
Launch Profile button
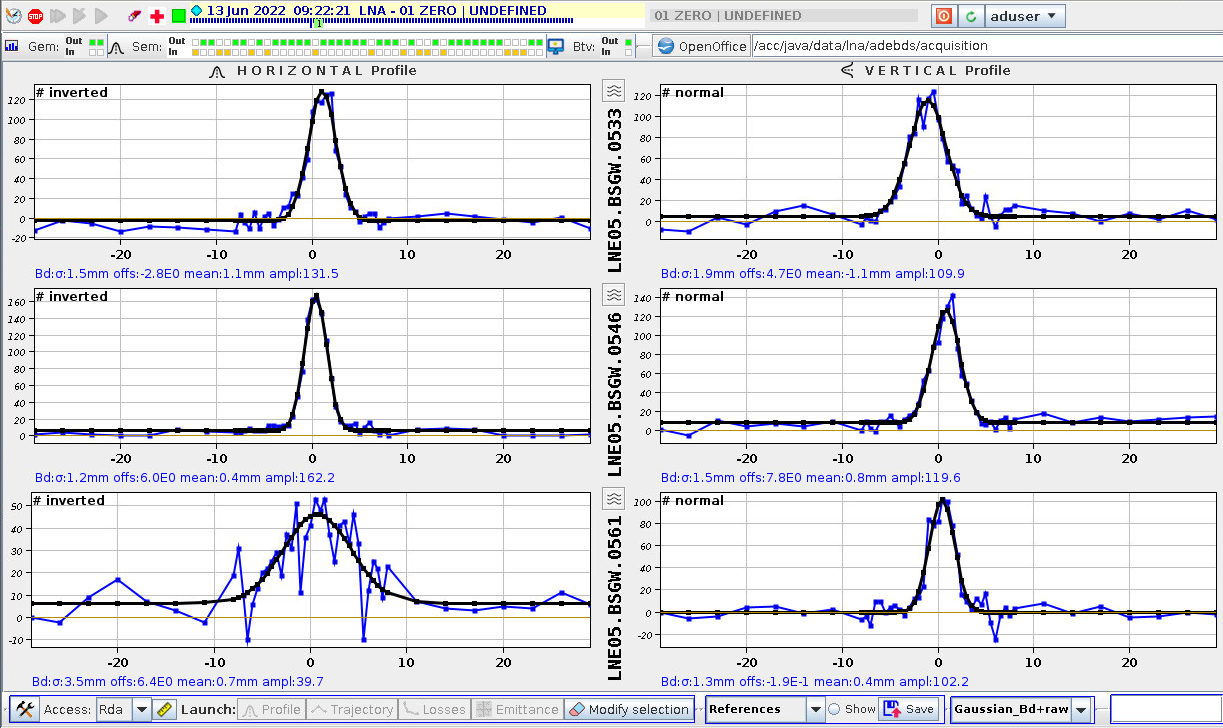pyautogui.click(x=272, y=709)
